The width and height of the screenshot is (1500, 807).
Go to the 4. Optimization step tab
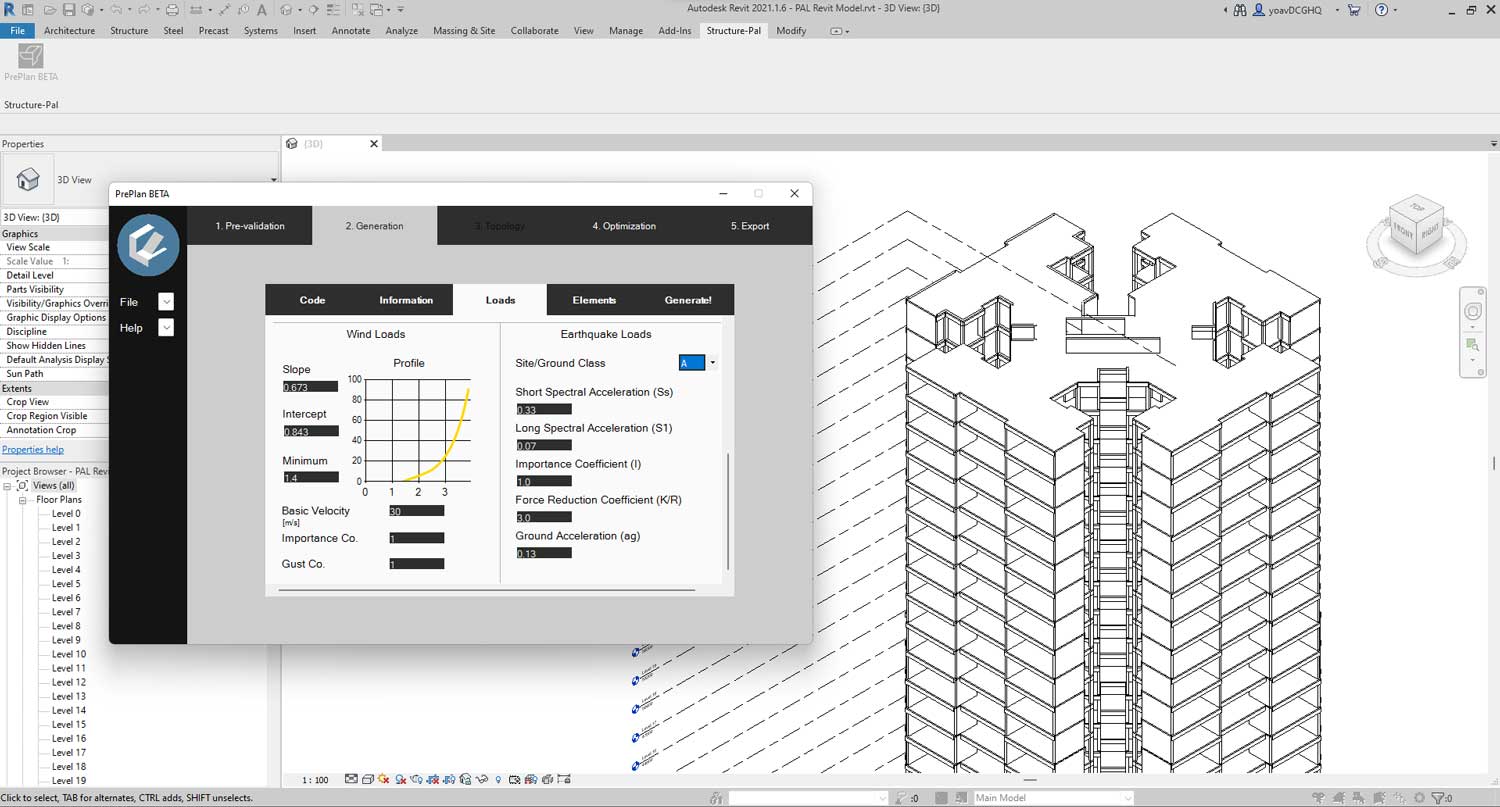pyautogui.click(x=624, y=226)
